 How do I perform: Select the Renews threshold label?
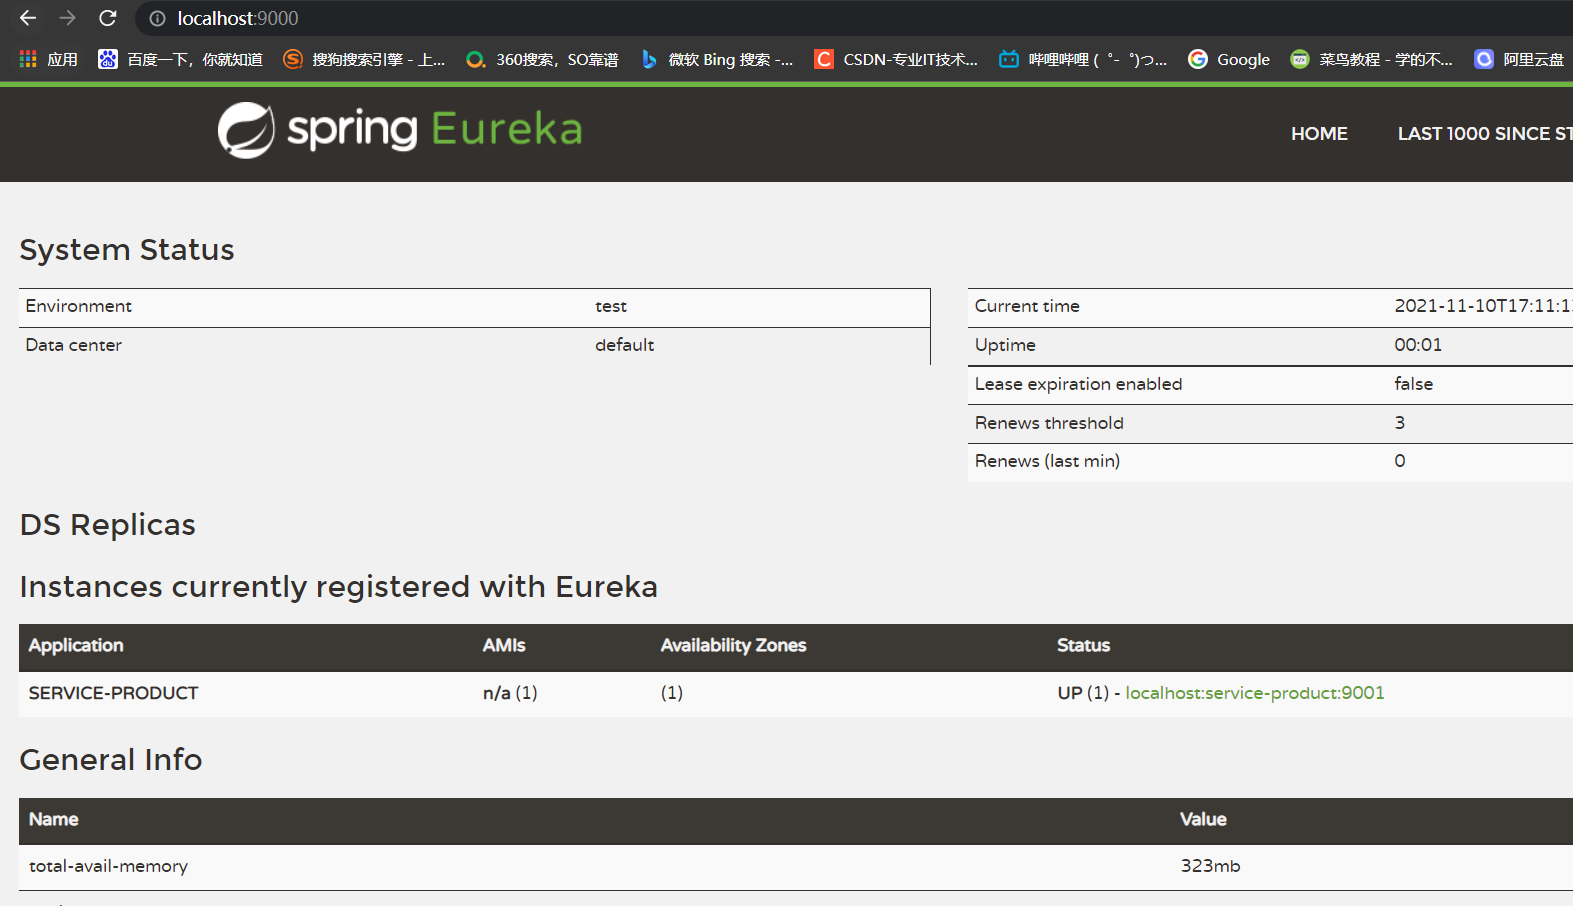[1049, 423]
